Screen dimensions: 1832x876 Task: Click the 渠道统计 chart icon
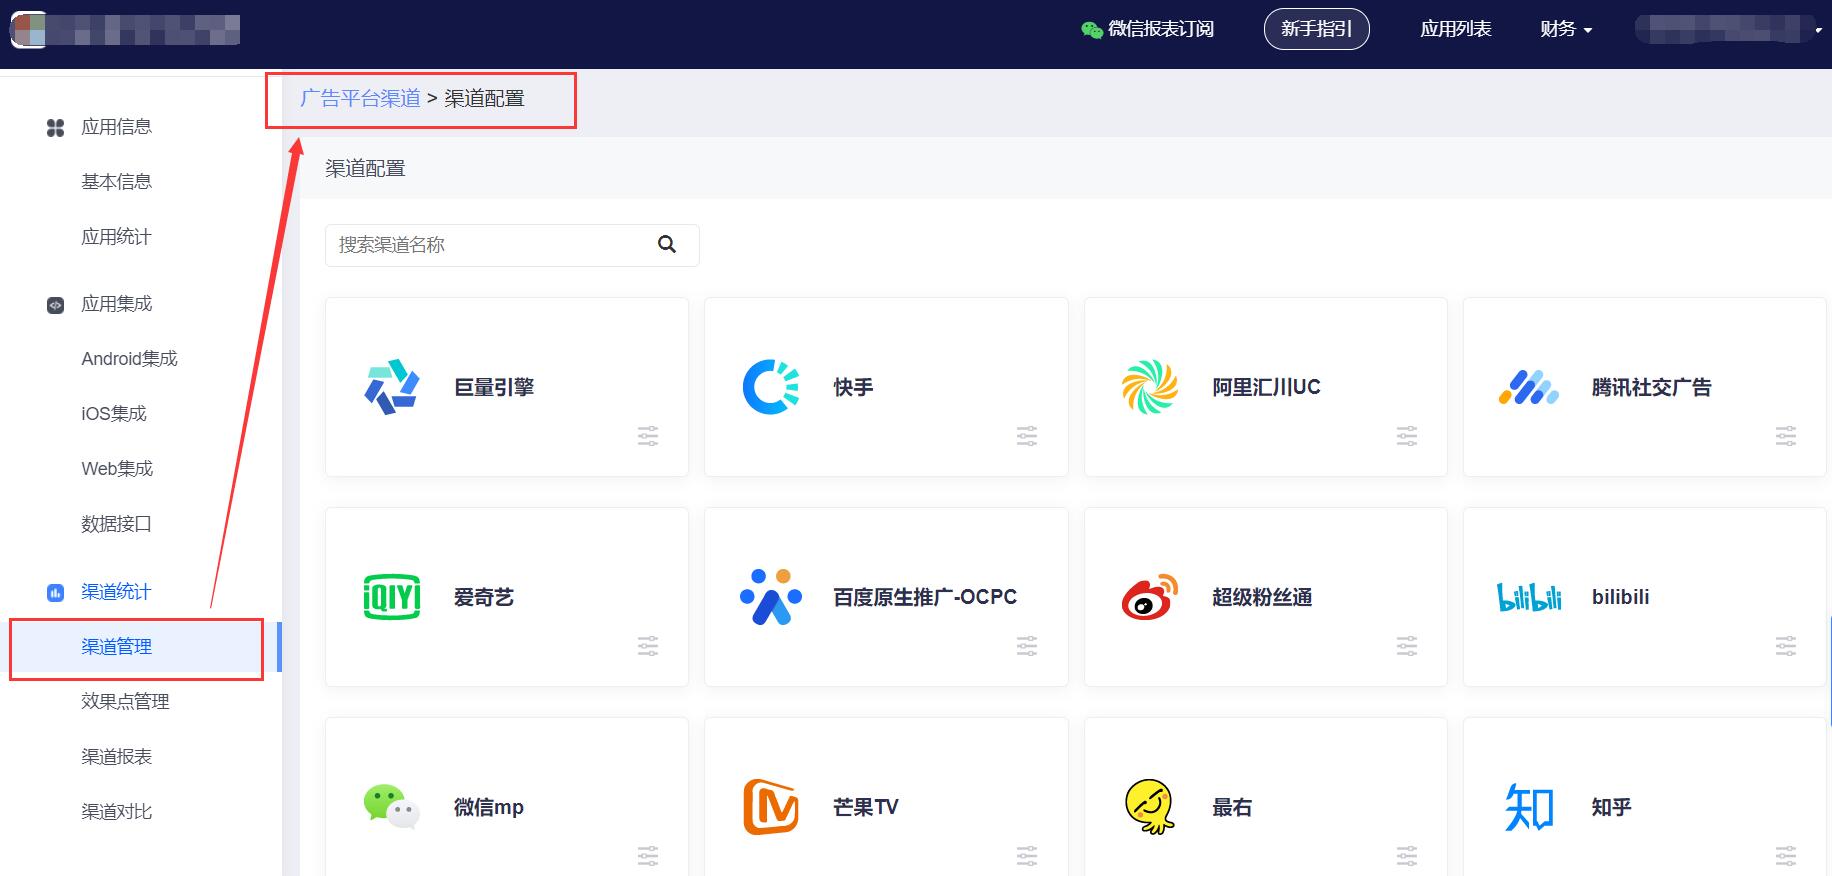pyautogui.click(x=55, y=593)
